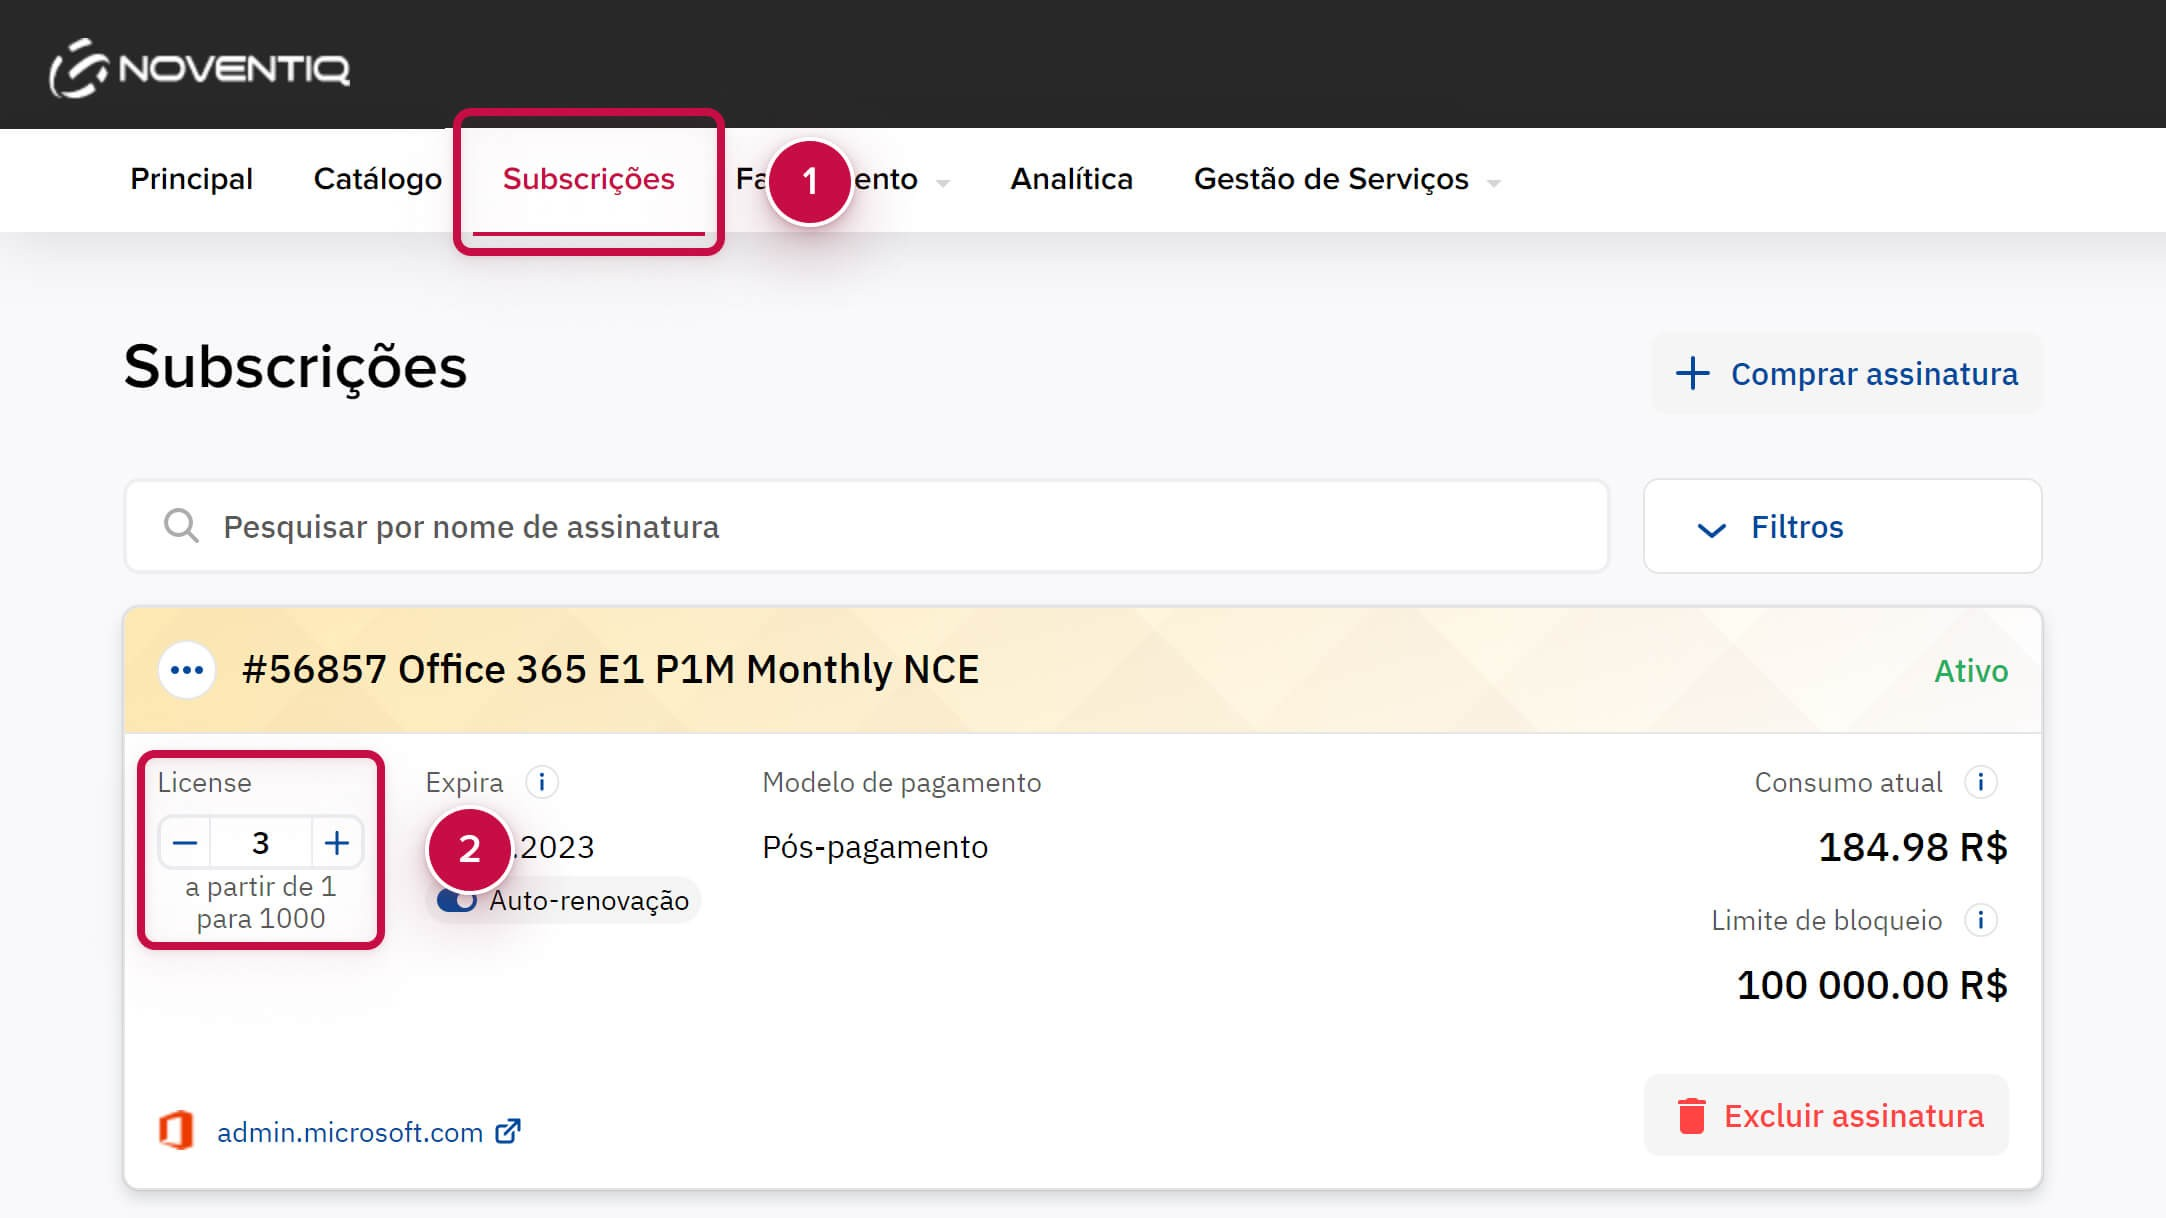Decrease license count with the minus button

[185, 843]
